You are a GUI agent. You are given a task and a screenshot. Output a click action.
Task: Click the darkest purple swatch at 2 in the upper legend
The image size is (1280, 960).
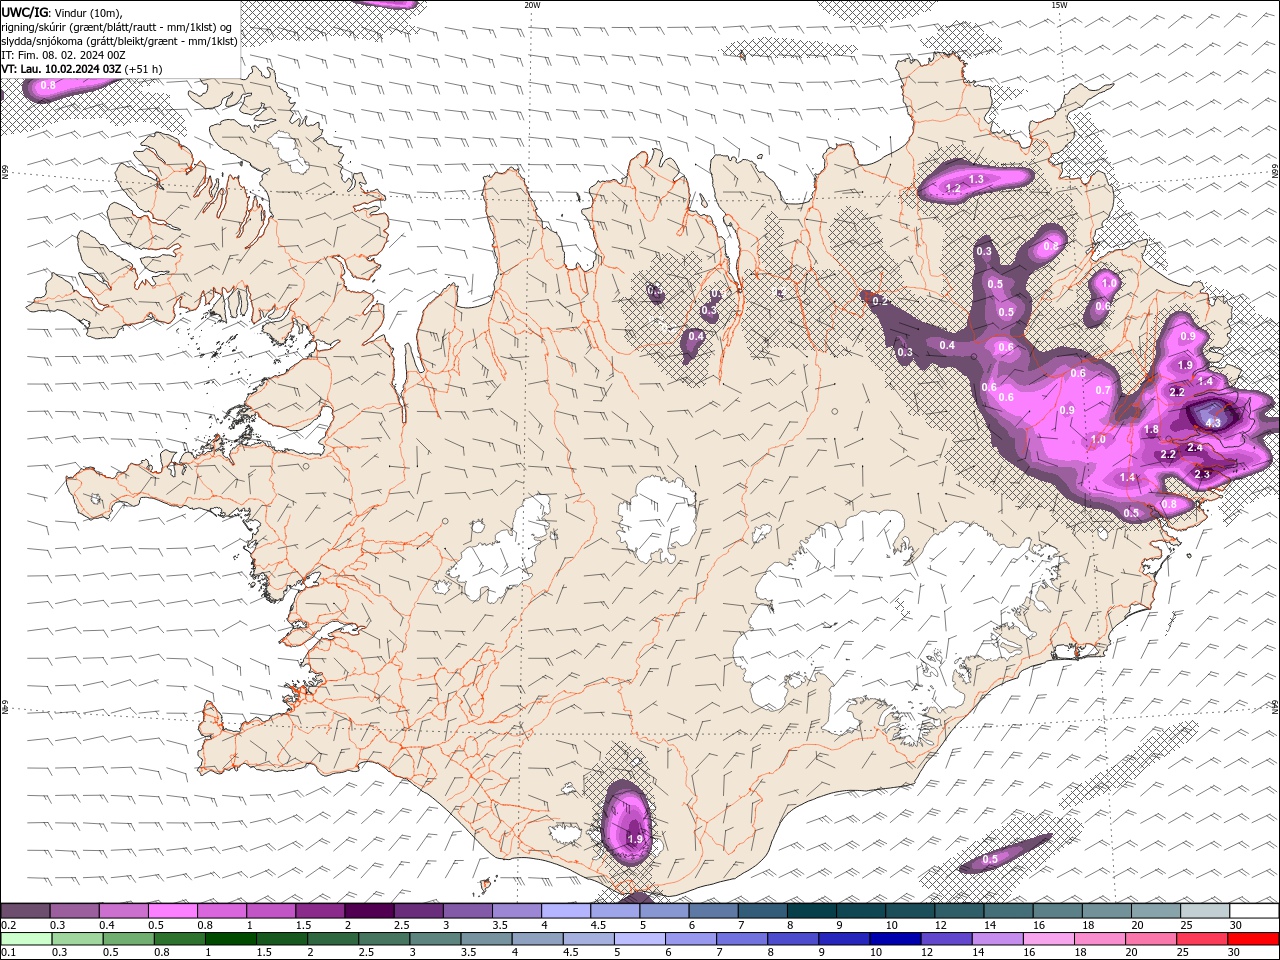tap(369, 911)
